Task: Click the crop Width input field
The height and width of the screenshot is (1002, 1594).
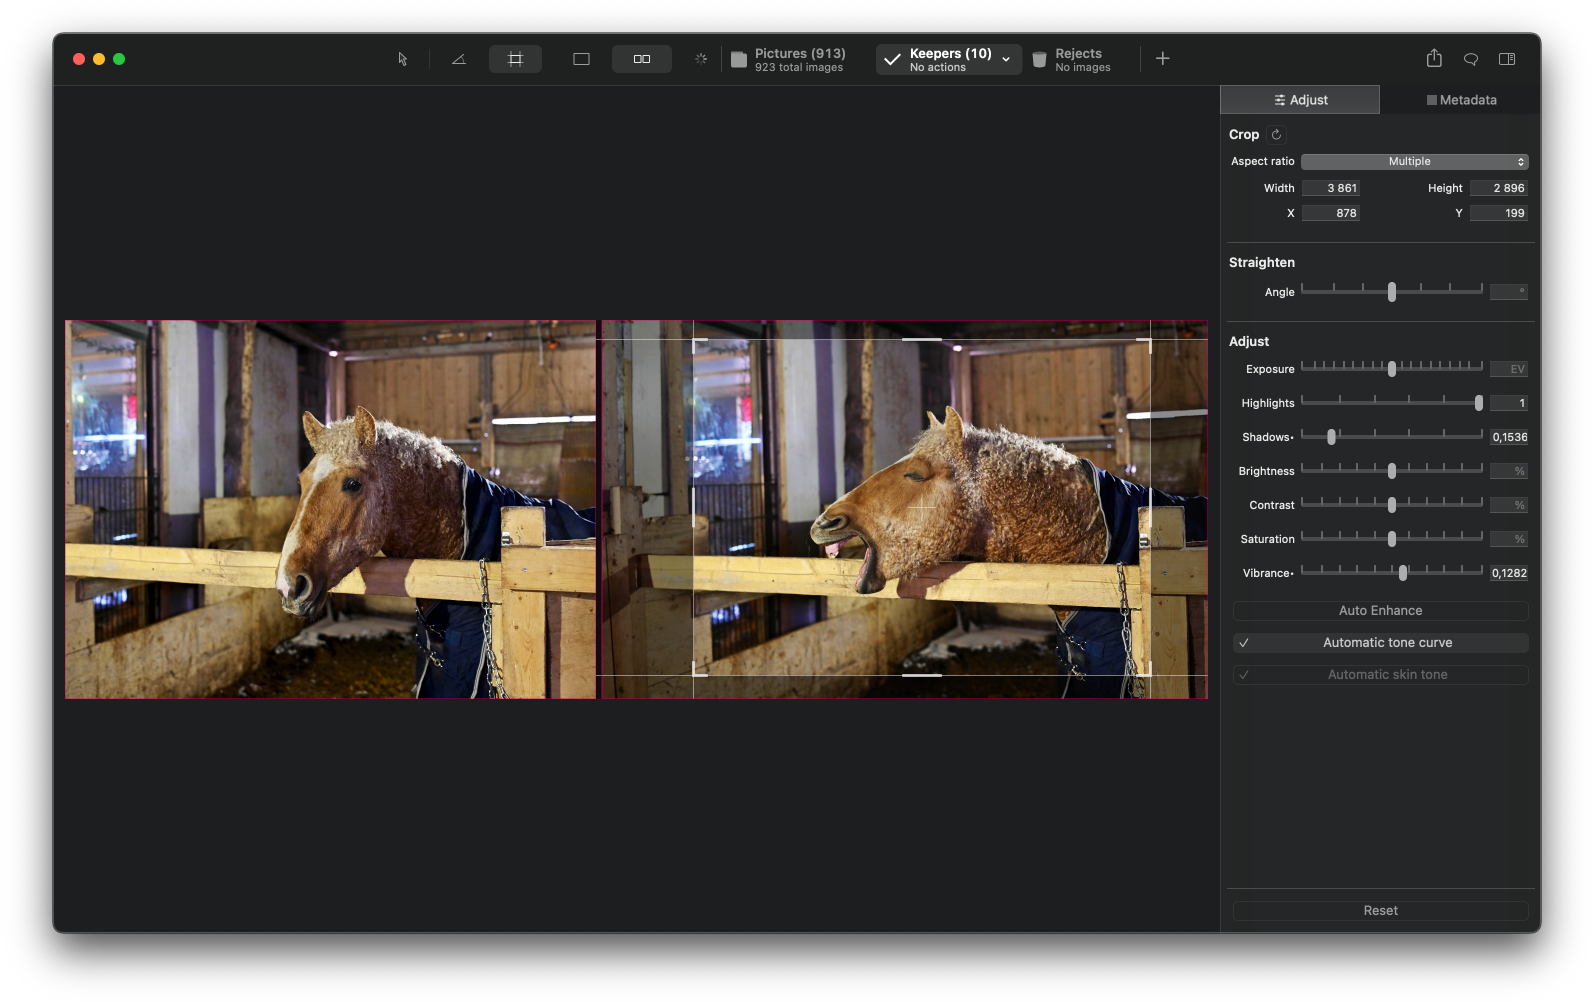Action: pos(1331,188)
